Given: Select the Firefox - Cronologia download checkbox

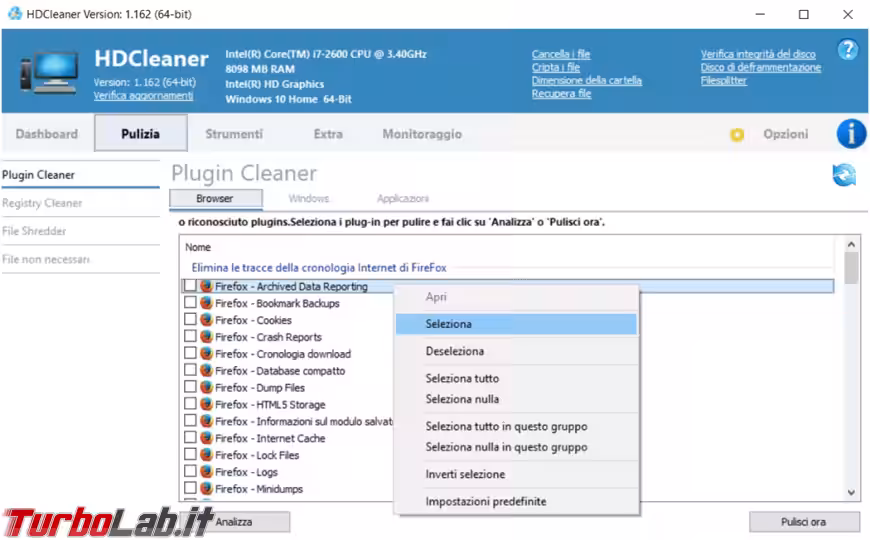Looking at the screenshot, I should [190, 352].
